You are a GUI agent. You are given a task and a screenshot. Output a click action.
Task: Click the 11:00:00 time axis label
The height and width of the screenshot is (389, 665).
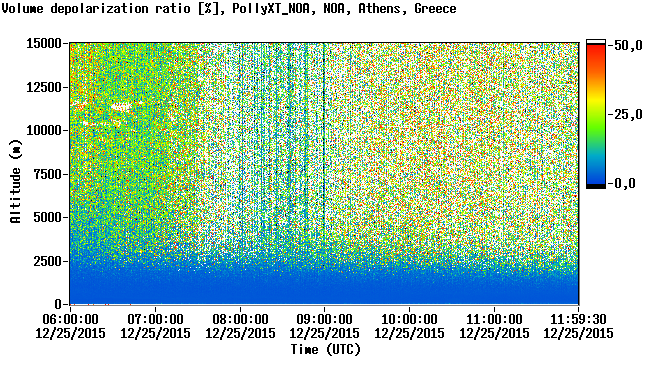click(494, 319)
